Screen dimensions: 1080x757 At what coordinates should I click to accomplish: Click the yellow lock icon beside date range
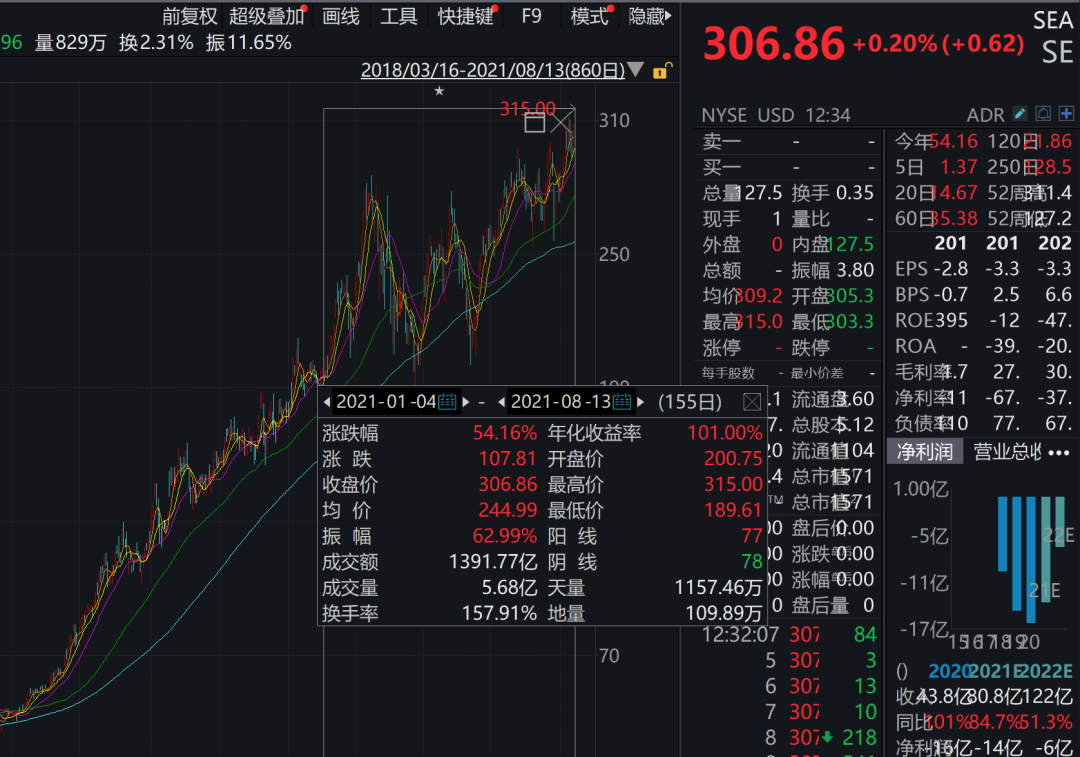coord(661,71)
